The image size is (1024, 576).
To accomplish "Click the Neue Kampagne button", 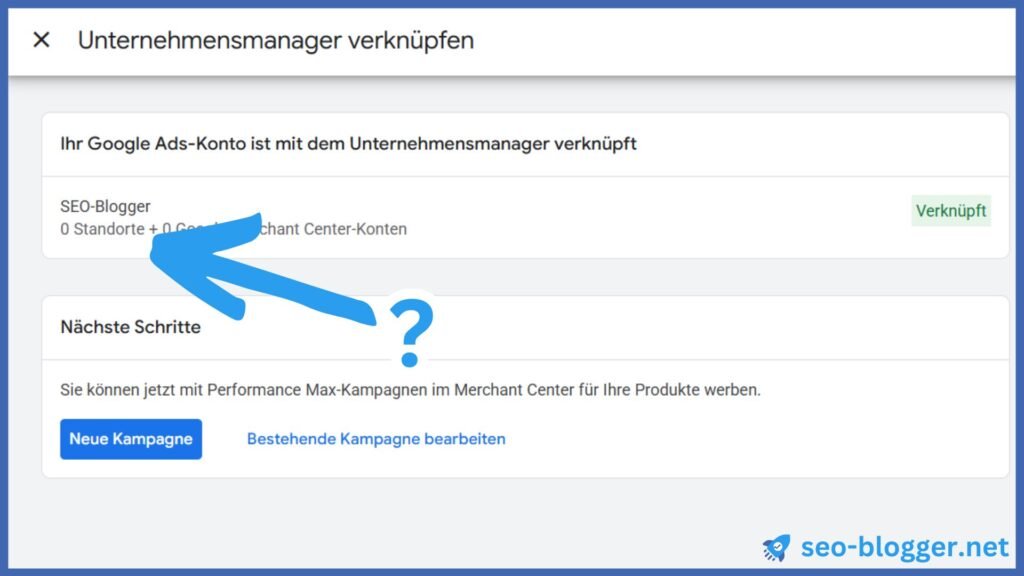I will pos(131,439).
